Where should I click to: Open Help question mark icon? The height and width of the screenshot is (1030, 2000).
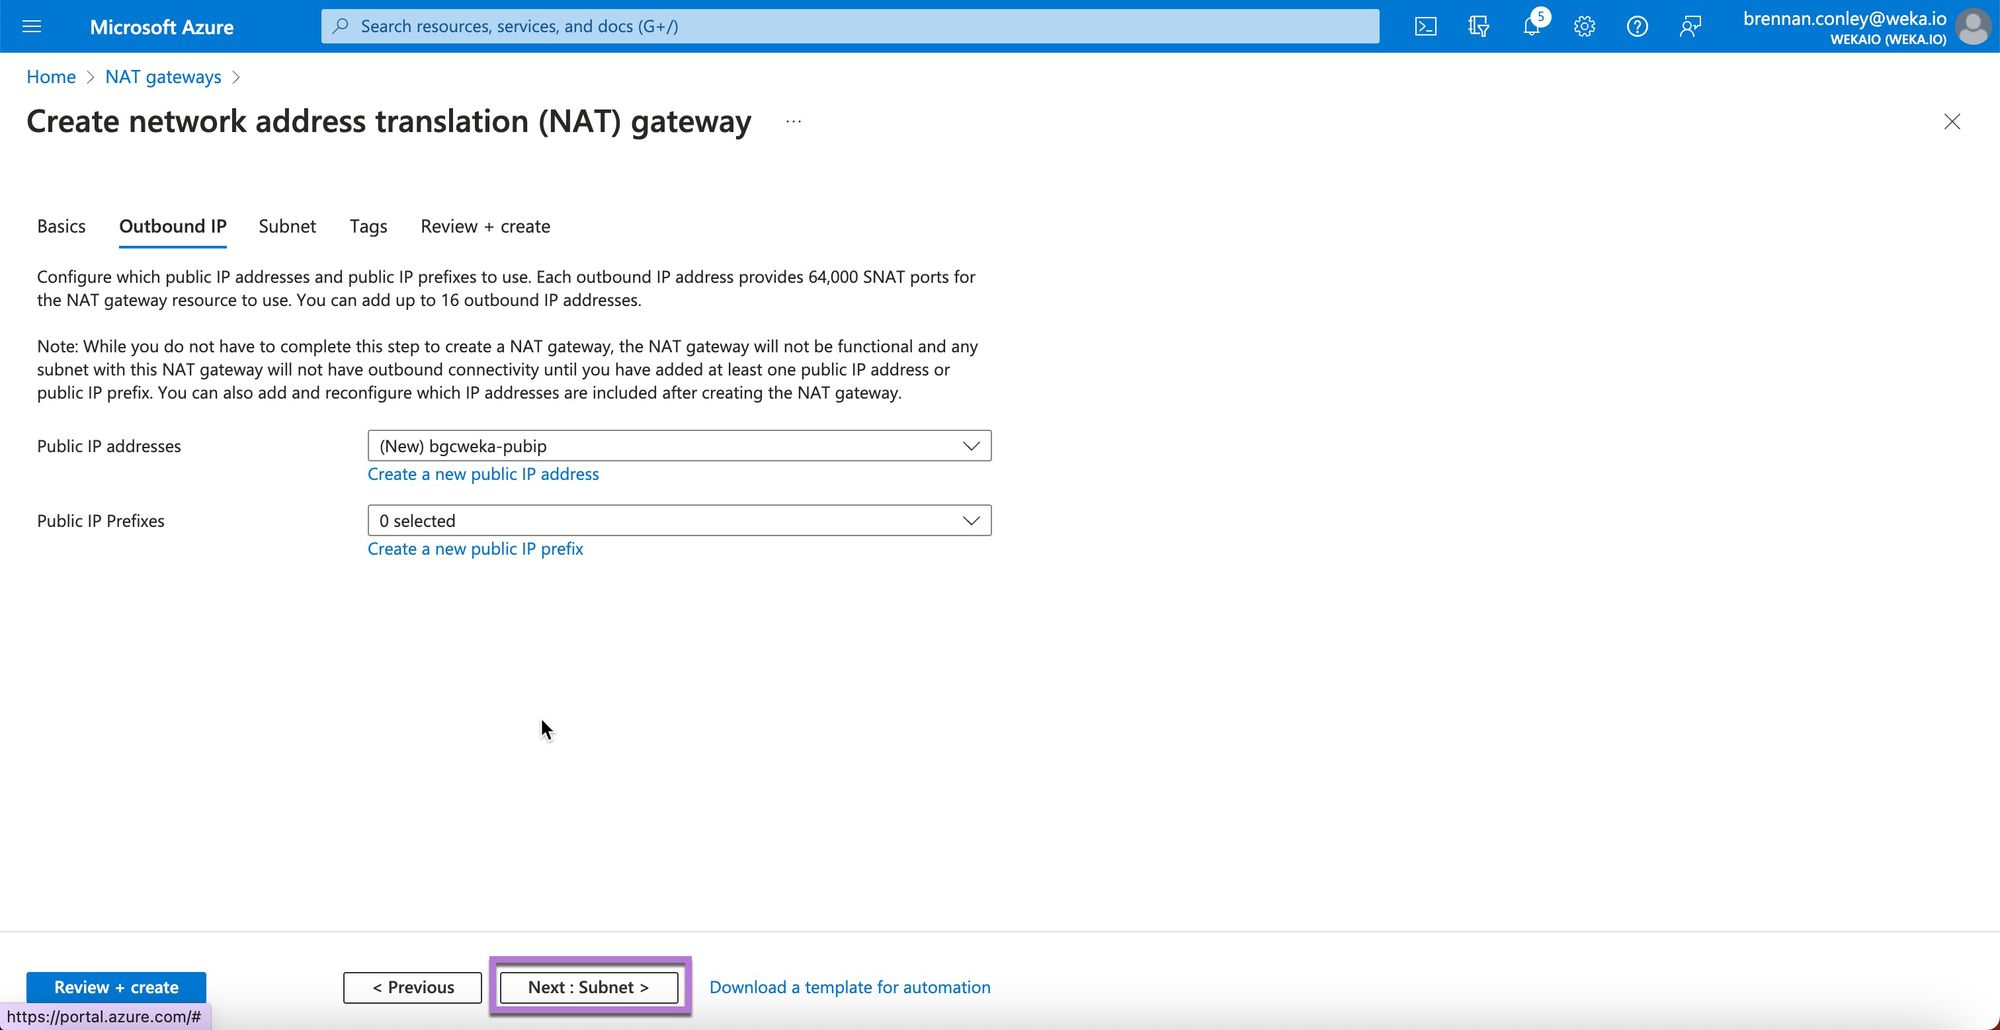pos(1637,27)
